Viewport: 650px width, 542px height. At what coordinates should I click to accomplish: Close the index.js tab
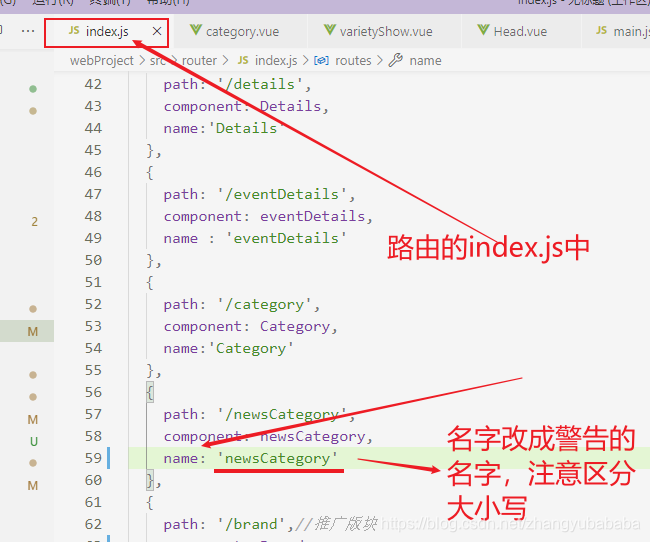point(157,31)
